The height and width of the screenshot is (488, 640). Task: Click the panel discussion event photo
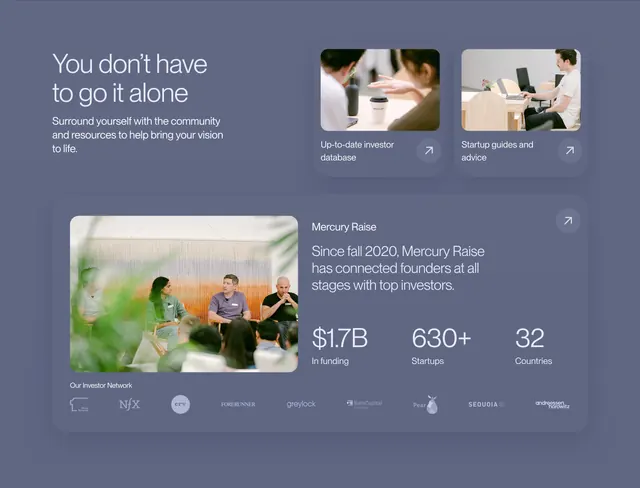pos(184,294)
